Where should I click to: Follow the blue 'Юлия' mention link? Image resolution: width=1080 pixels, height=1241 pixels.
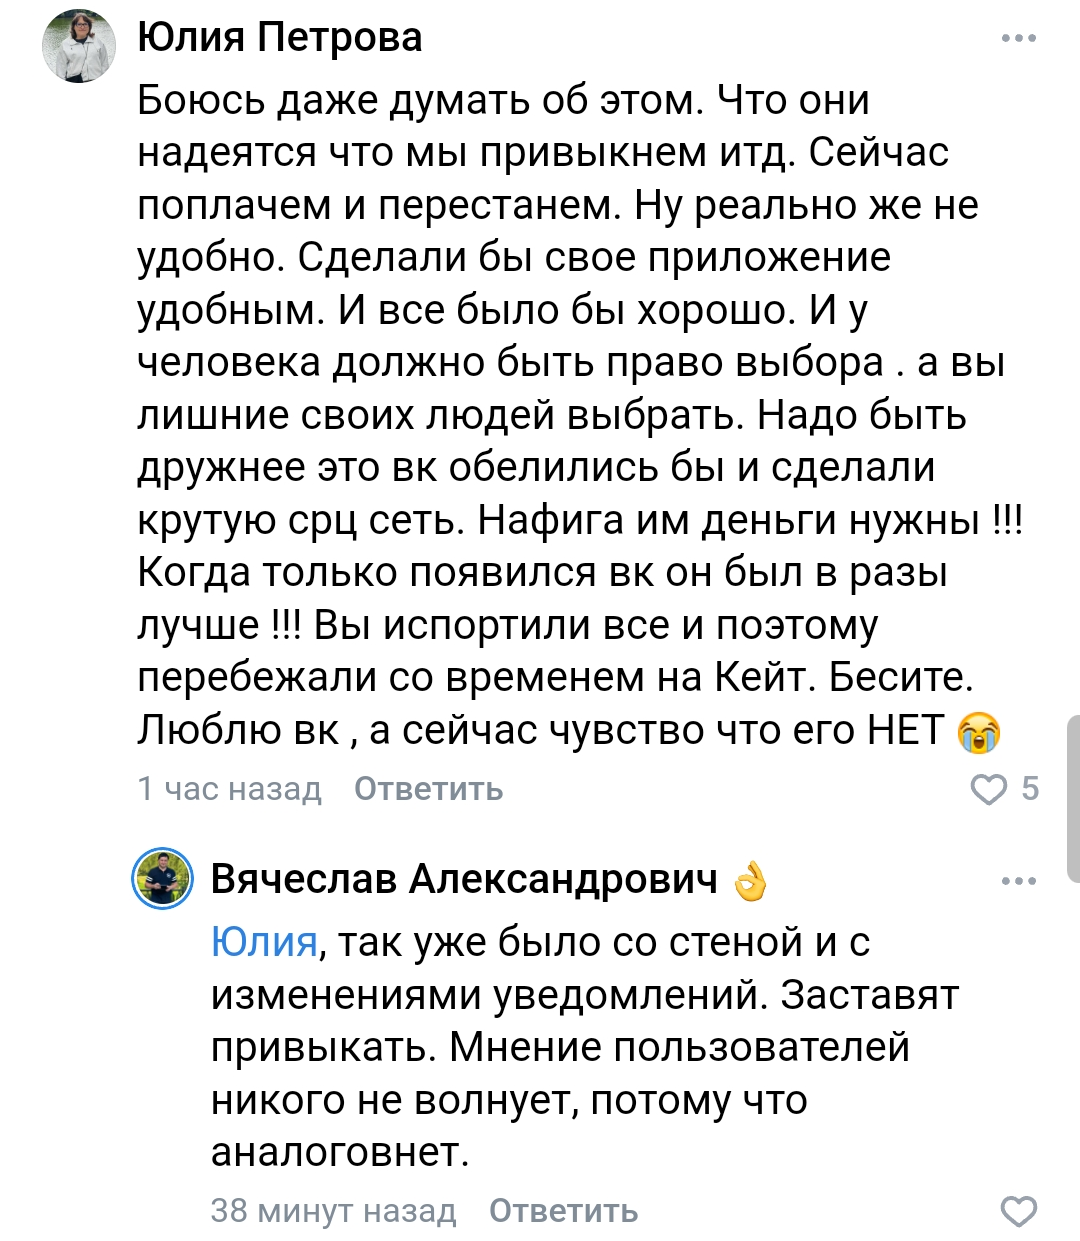click(x=265, y=942)
